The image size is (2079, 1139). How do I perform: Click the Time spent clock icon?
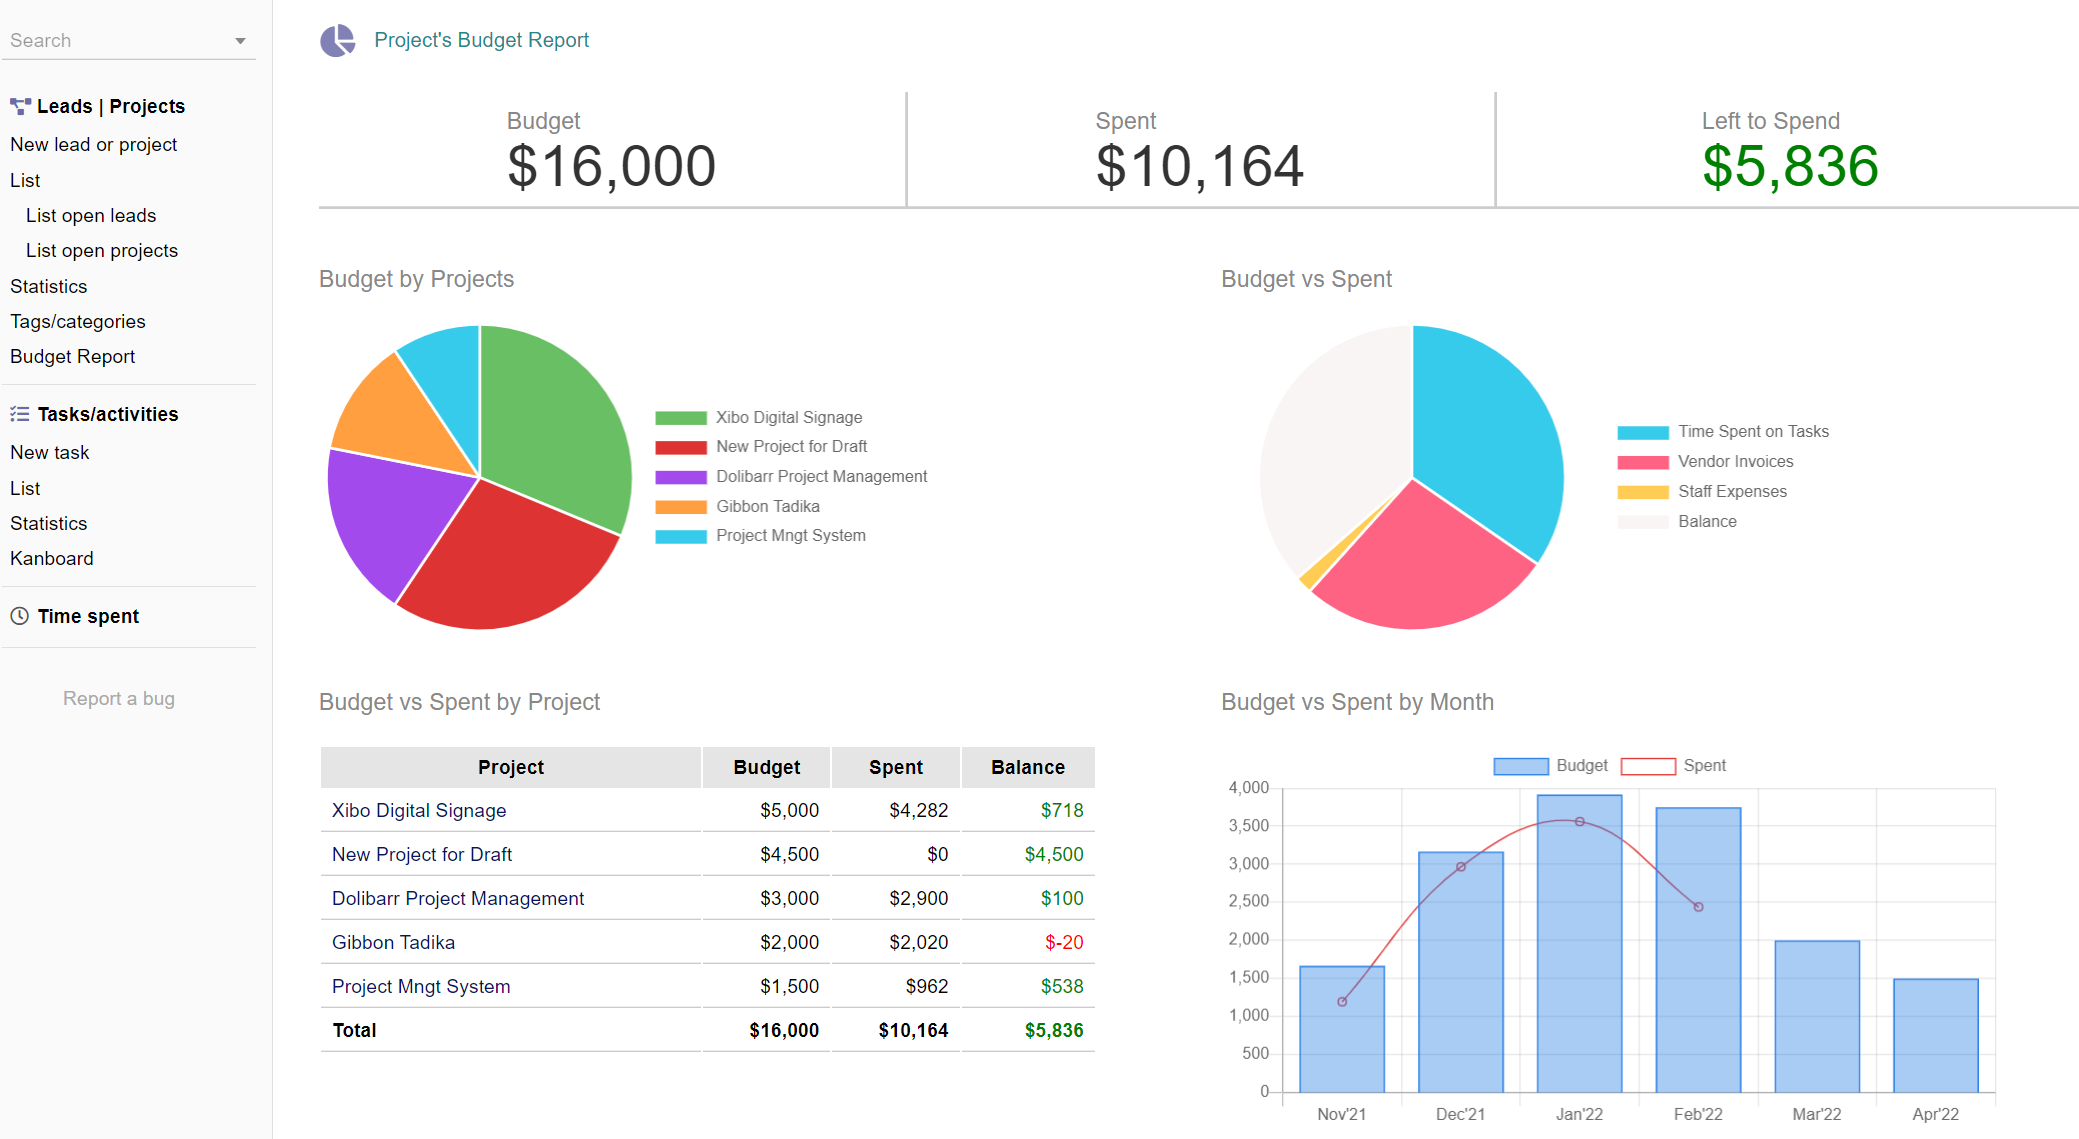pyautogui.click(x=20, y=616)
